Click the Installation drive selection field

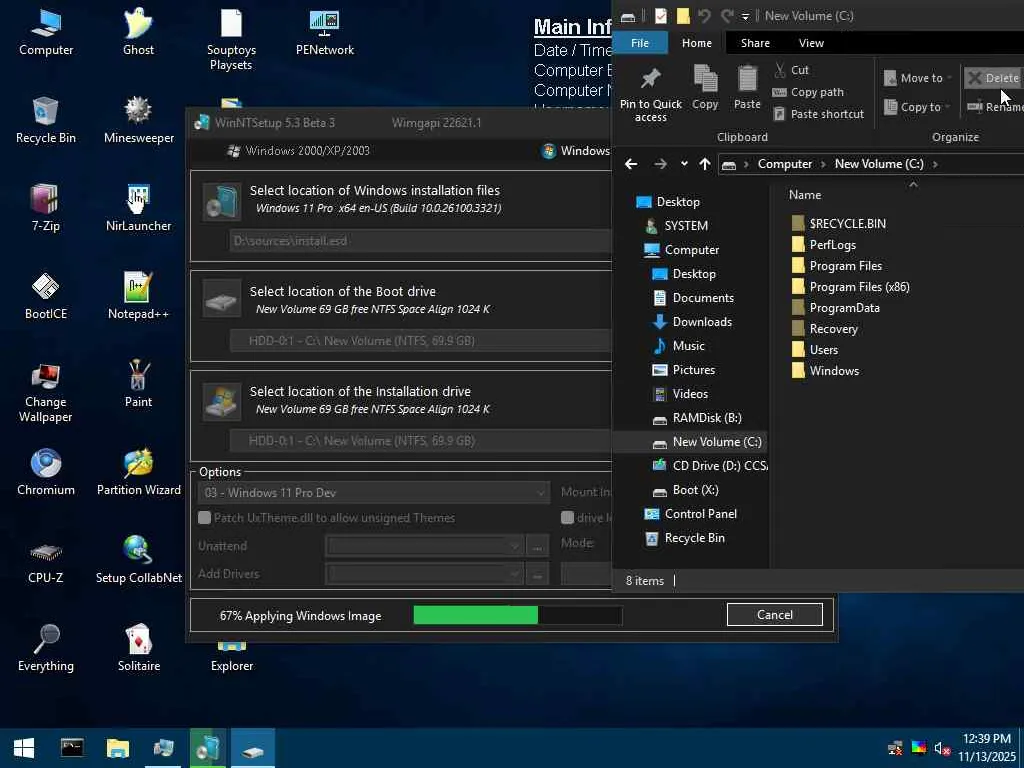tap(421, 441)
